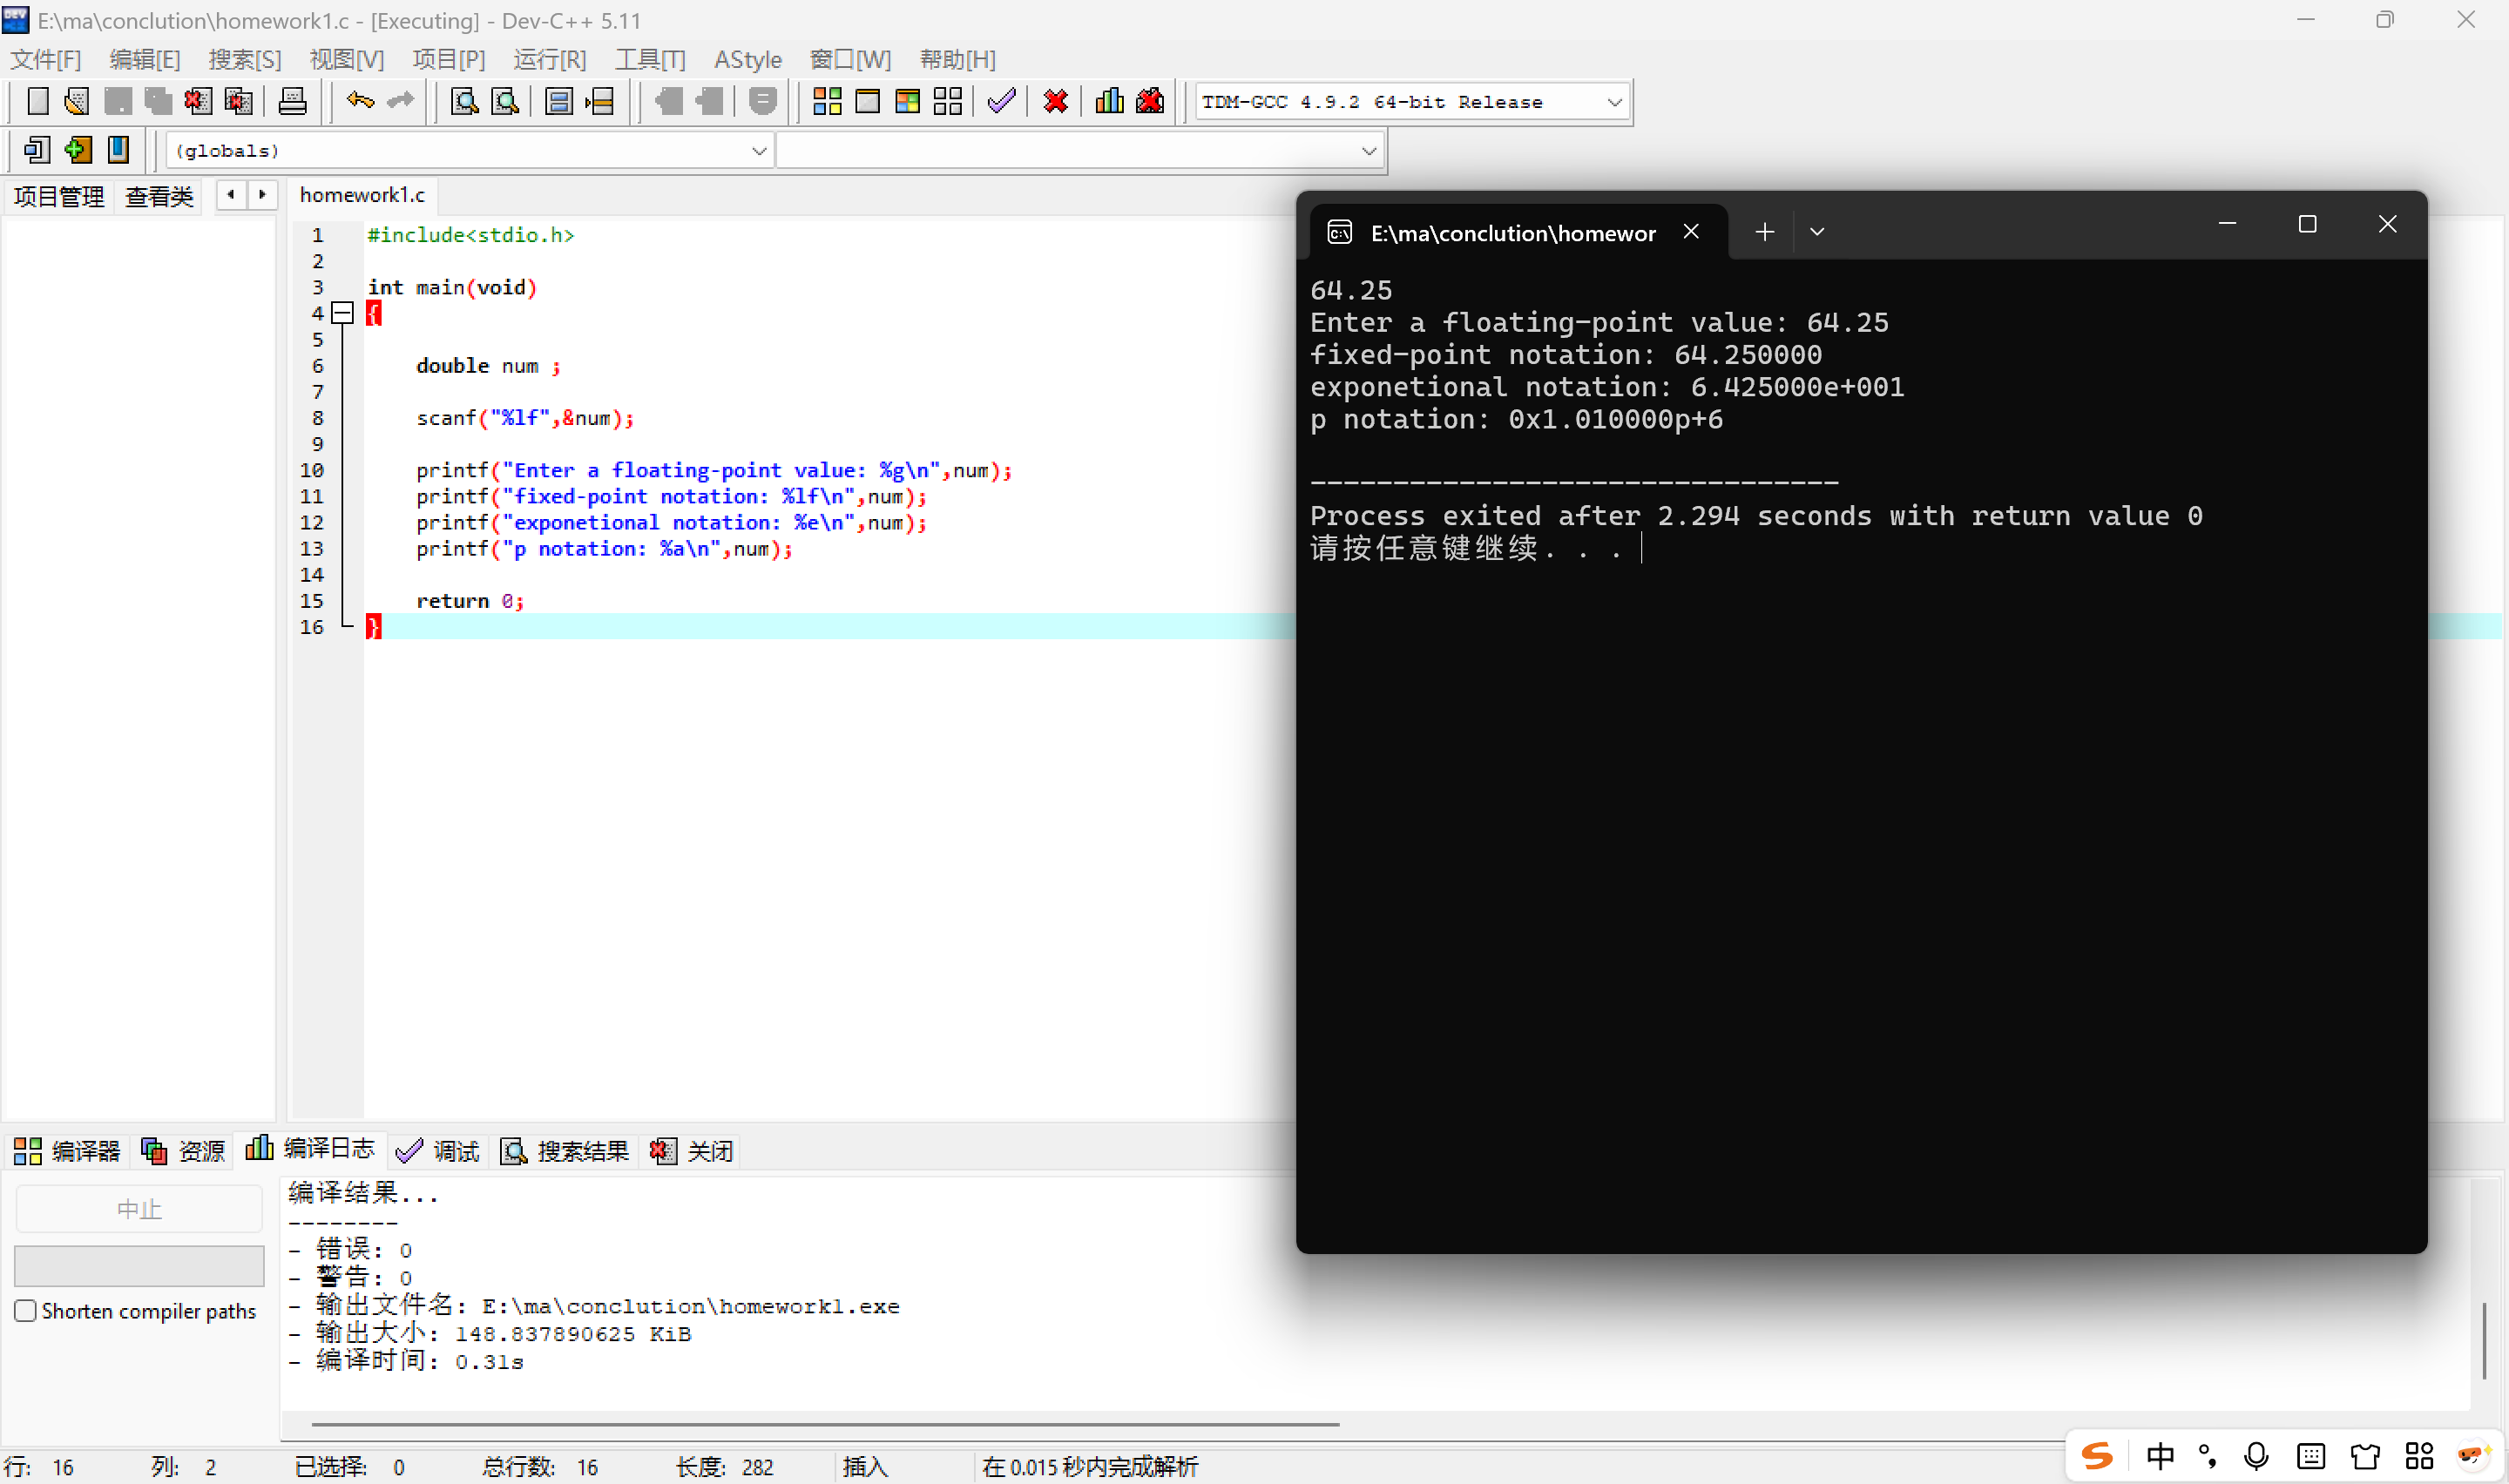
Task: Click the Profile analysis bar chart icon
Action: click(x=1109, y=101)
